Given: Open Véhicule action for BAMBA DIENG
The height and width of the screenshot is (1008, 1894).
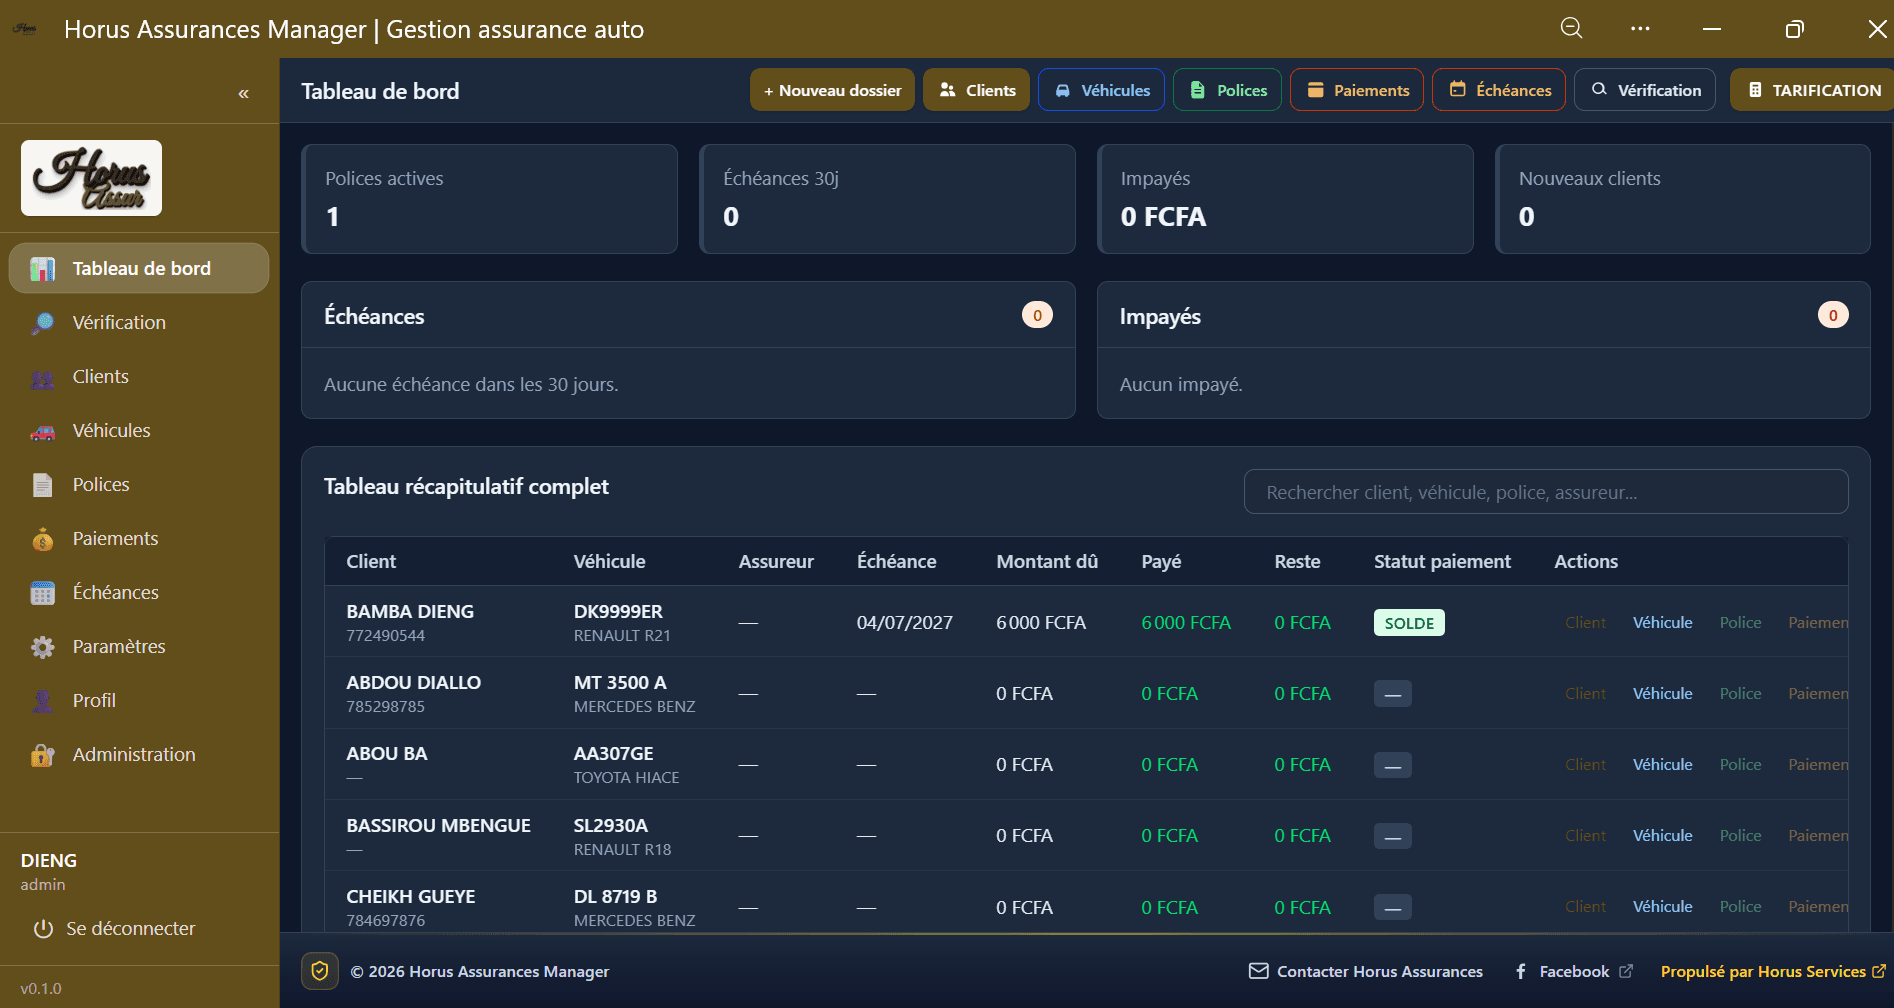Looking at the screenshot, I should [x=1663, y=622].
